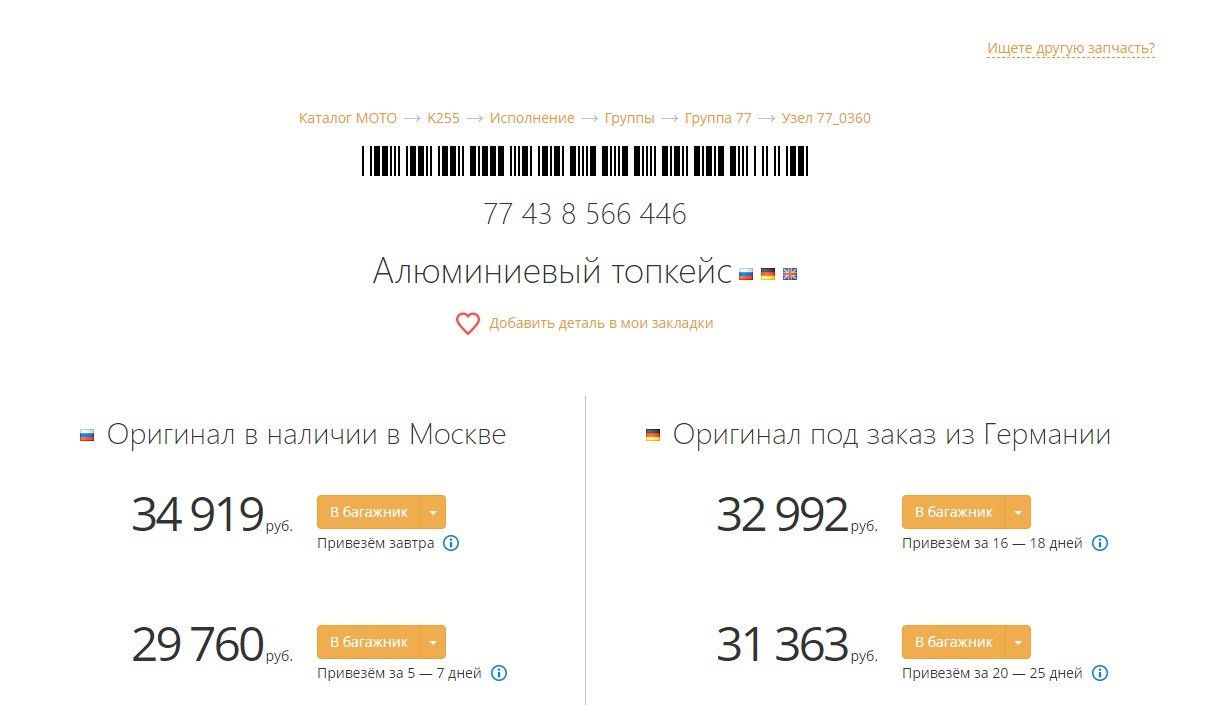The width and height of the screenshot is (1225, 705).
Task: Click the part number barcode image
Action: click(585, 161)
